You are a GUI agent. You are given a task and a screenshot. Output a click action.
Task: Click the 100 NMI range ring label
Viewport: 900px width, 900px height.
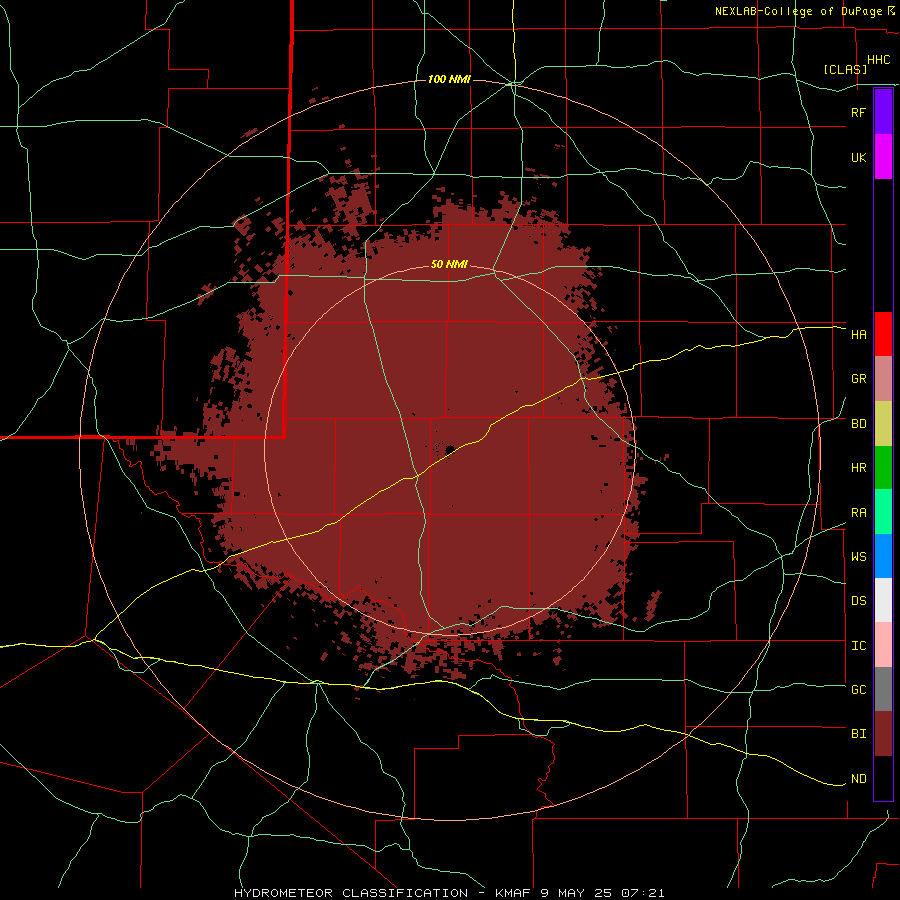(449, 79)
